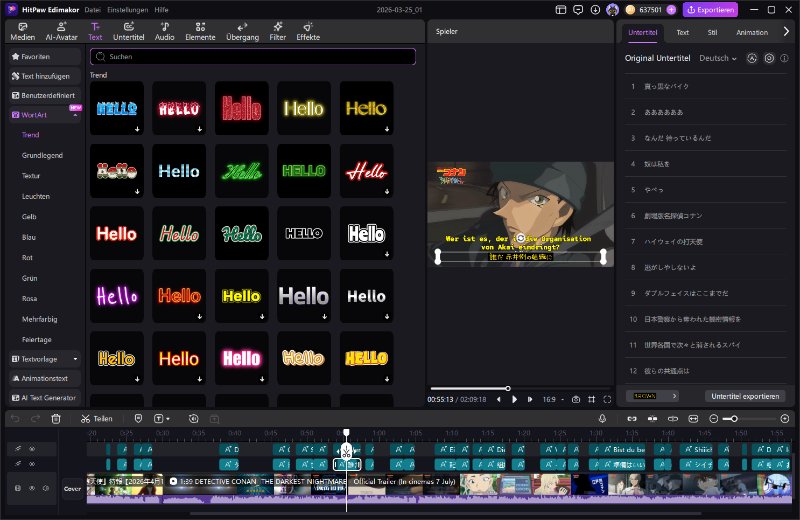This screenshot has width=800, height=520.
Task: Toggle visibility of the first subtitle track
Action: pos(32,449)
